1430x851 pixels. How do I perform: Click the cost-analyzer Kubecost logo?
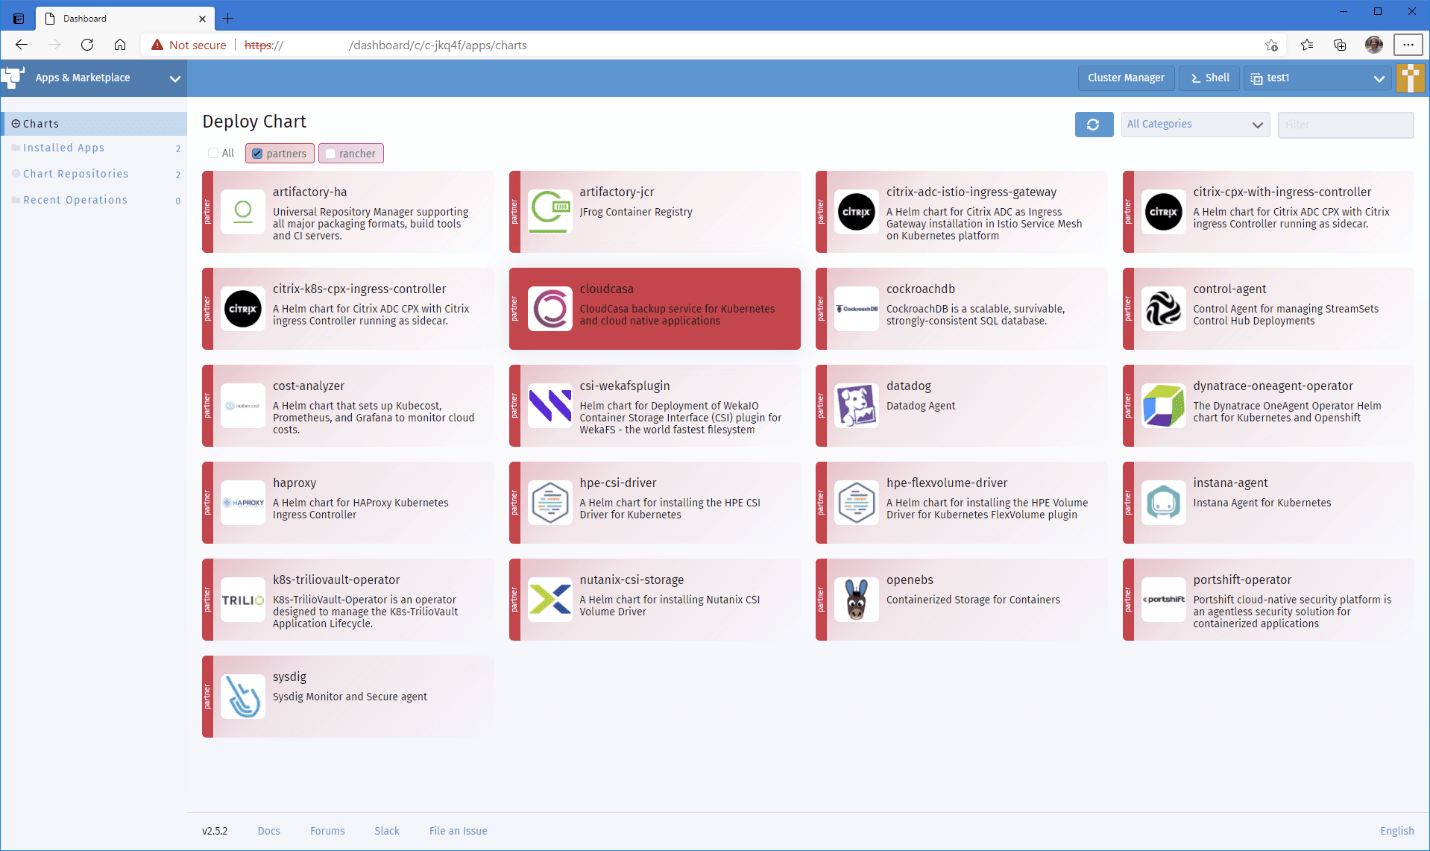tap(243, 405)
